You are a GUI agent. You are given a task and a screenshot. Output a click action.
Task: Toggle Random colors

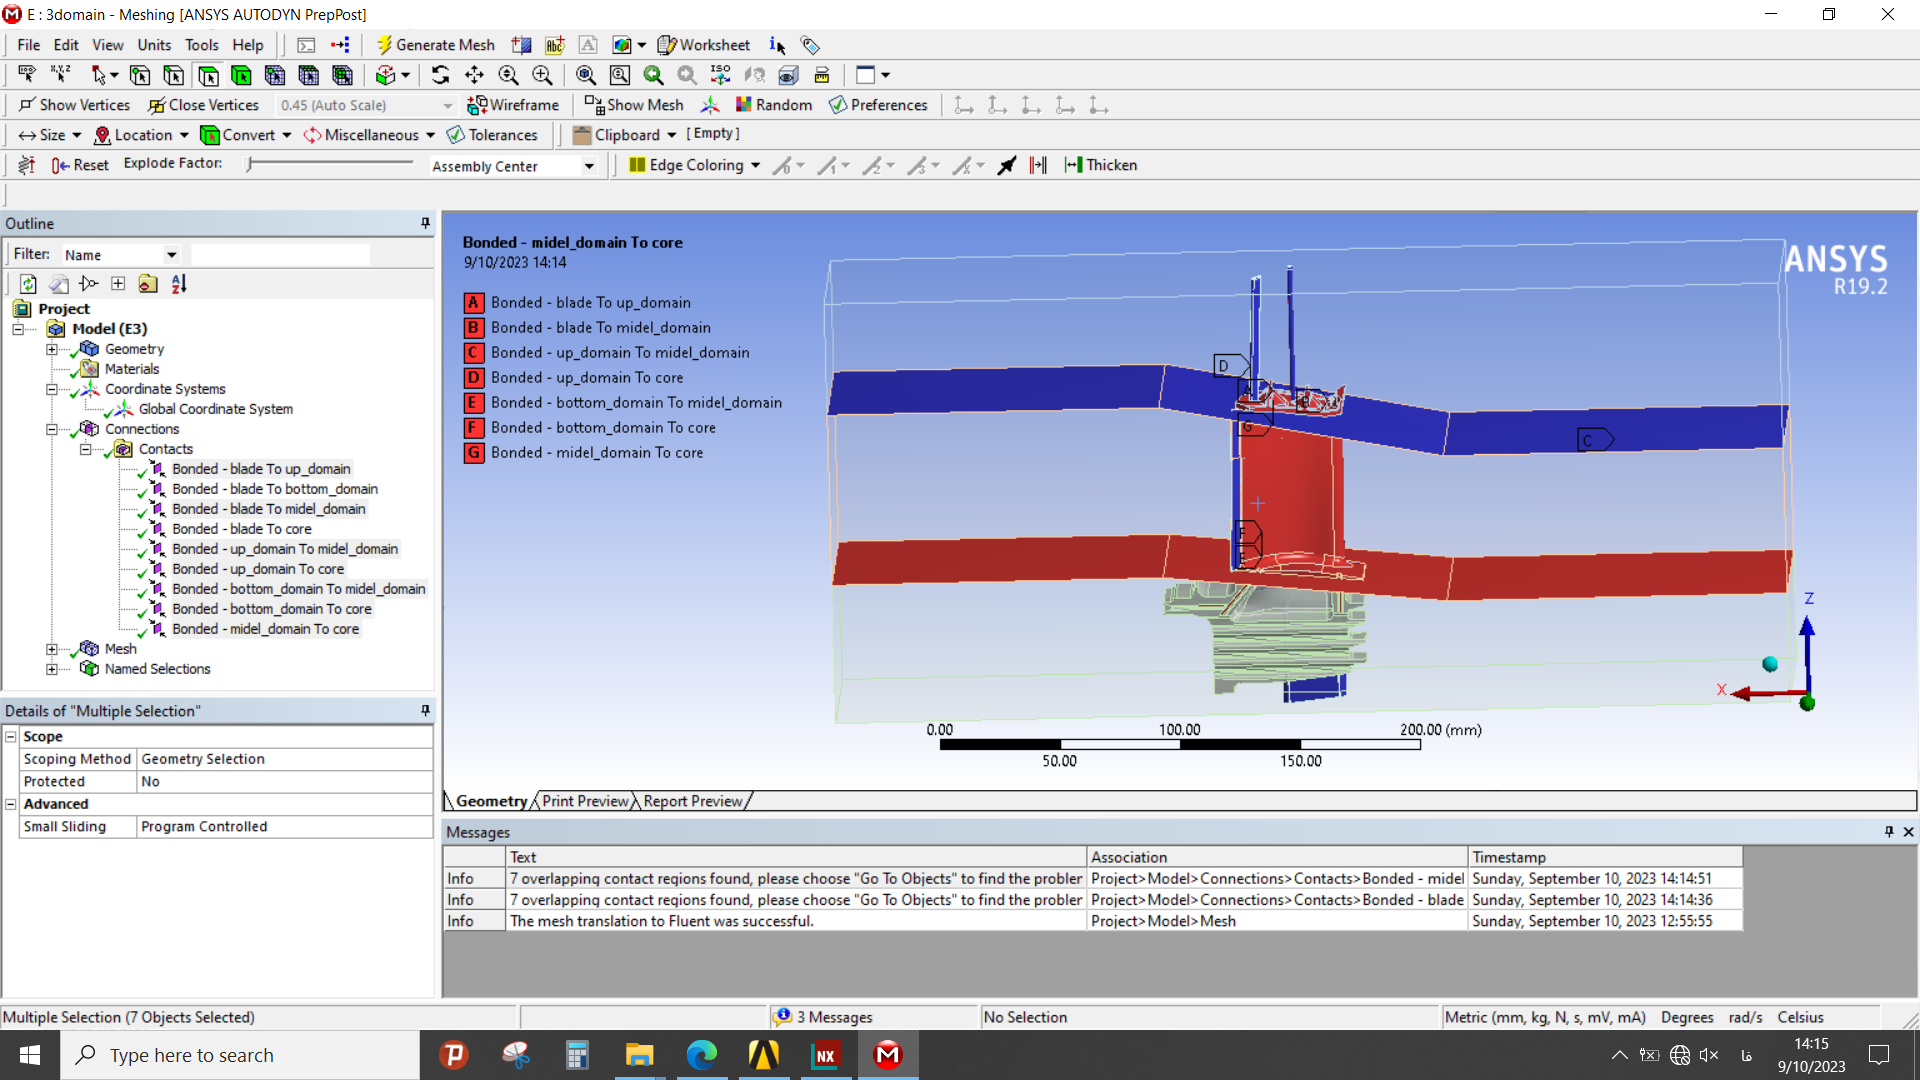click(774, 105)
